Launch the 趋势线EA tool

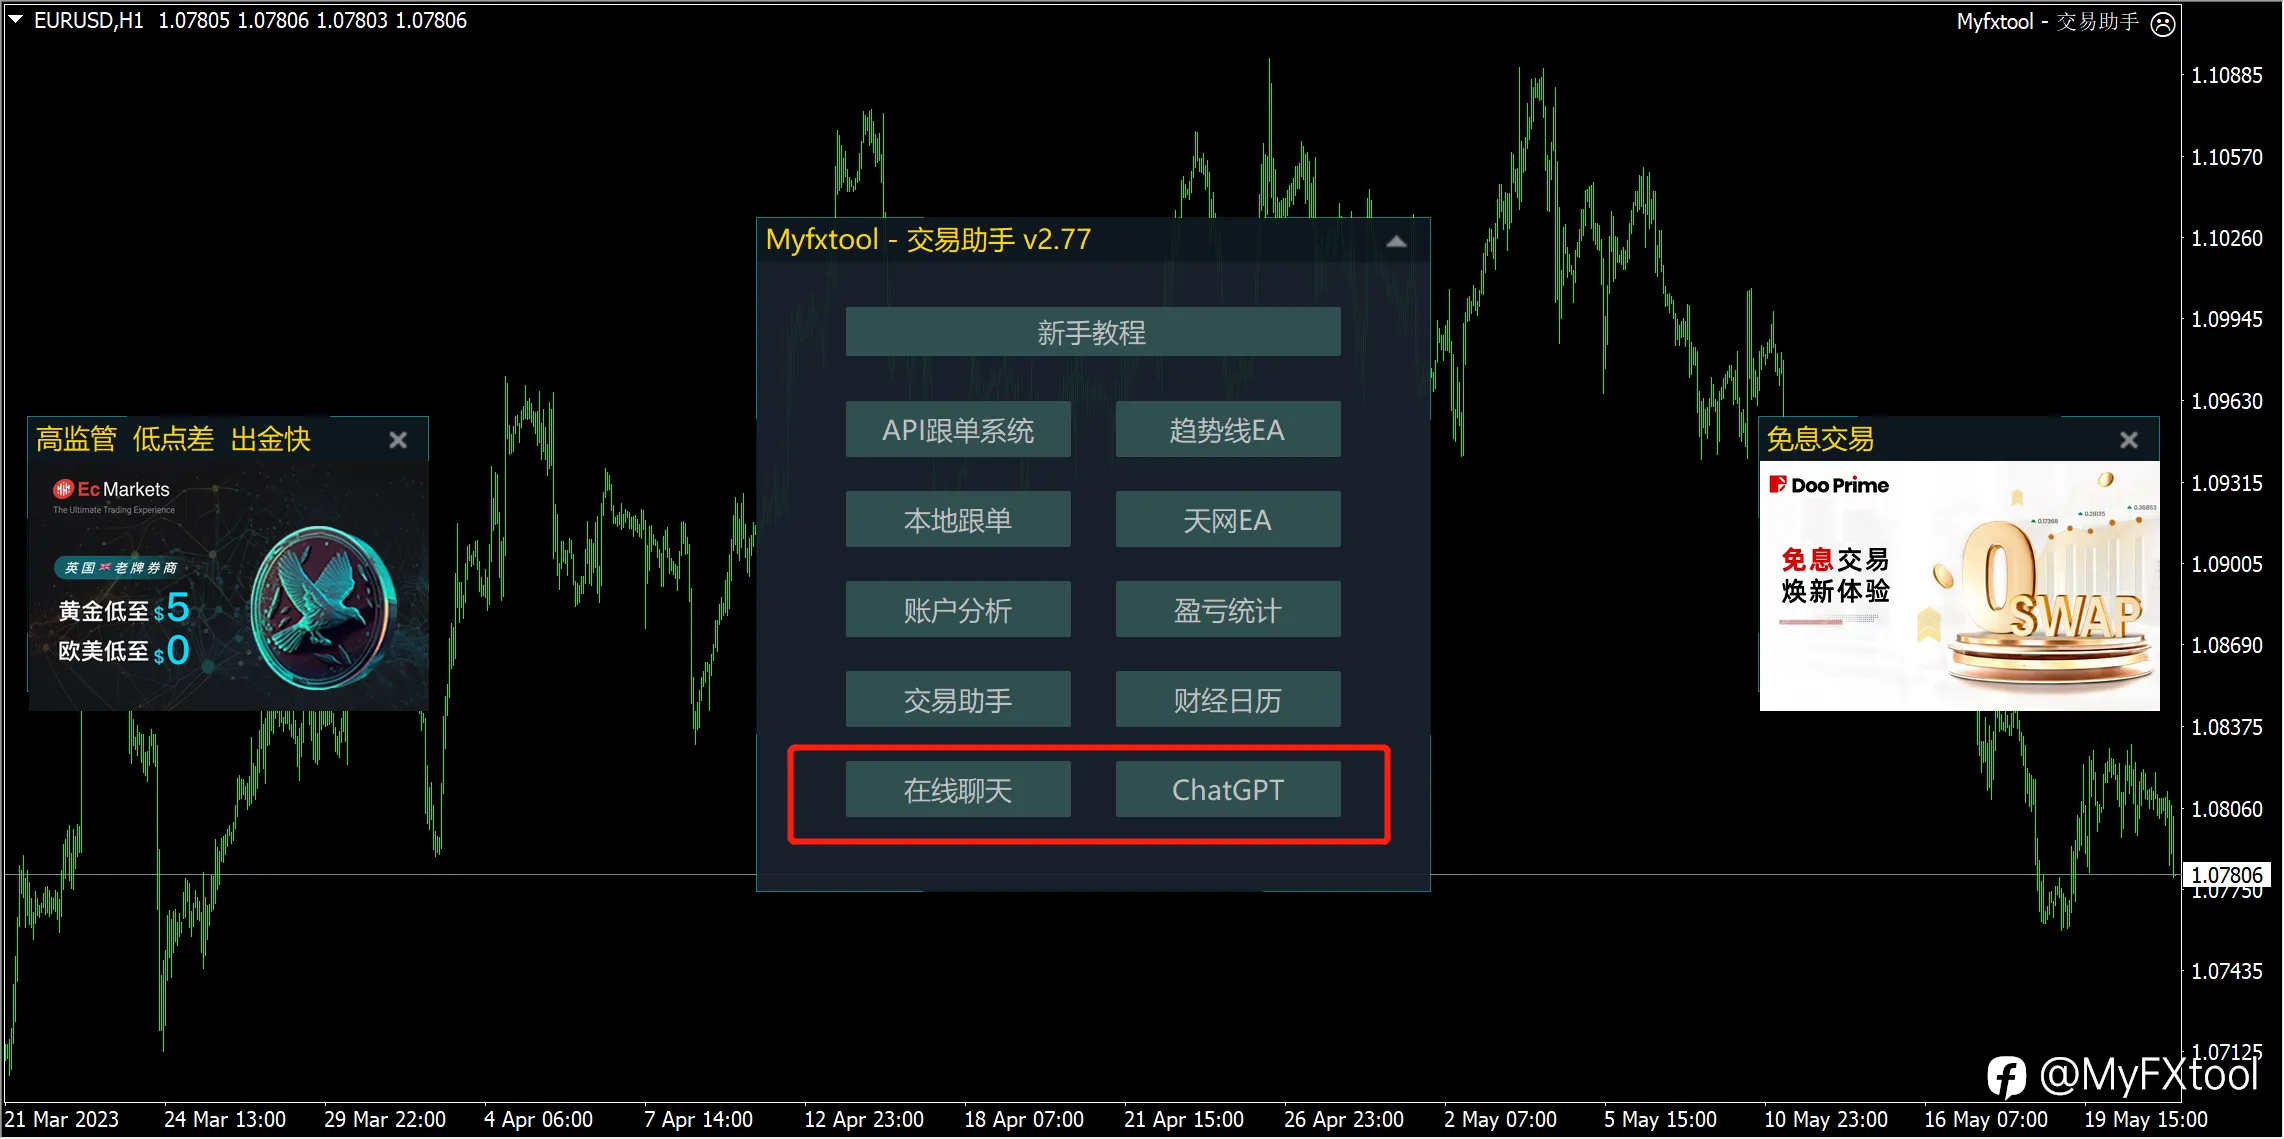[1227, 430]
